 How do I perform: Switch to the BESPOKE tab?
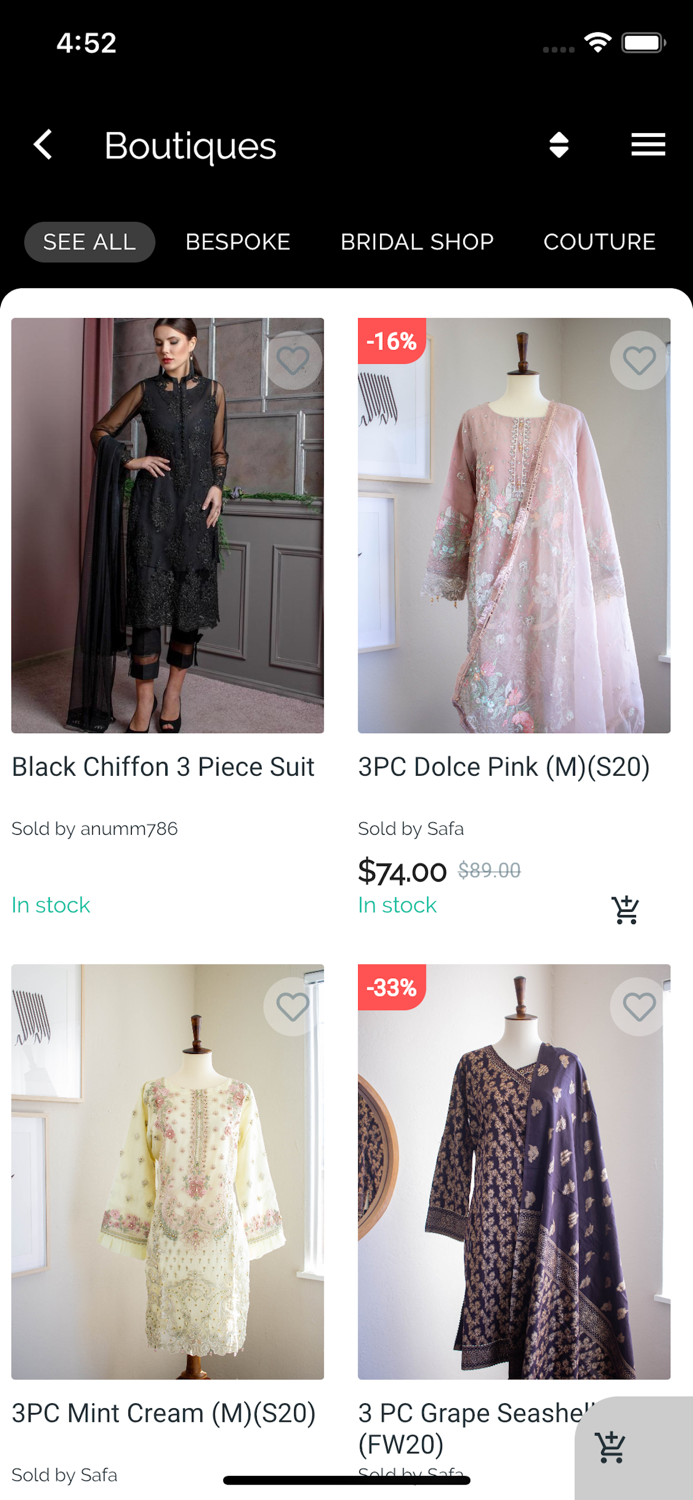[238, 242]
